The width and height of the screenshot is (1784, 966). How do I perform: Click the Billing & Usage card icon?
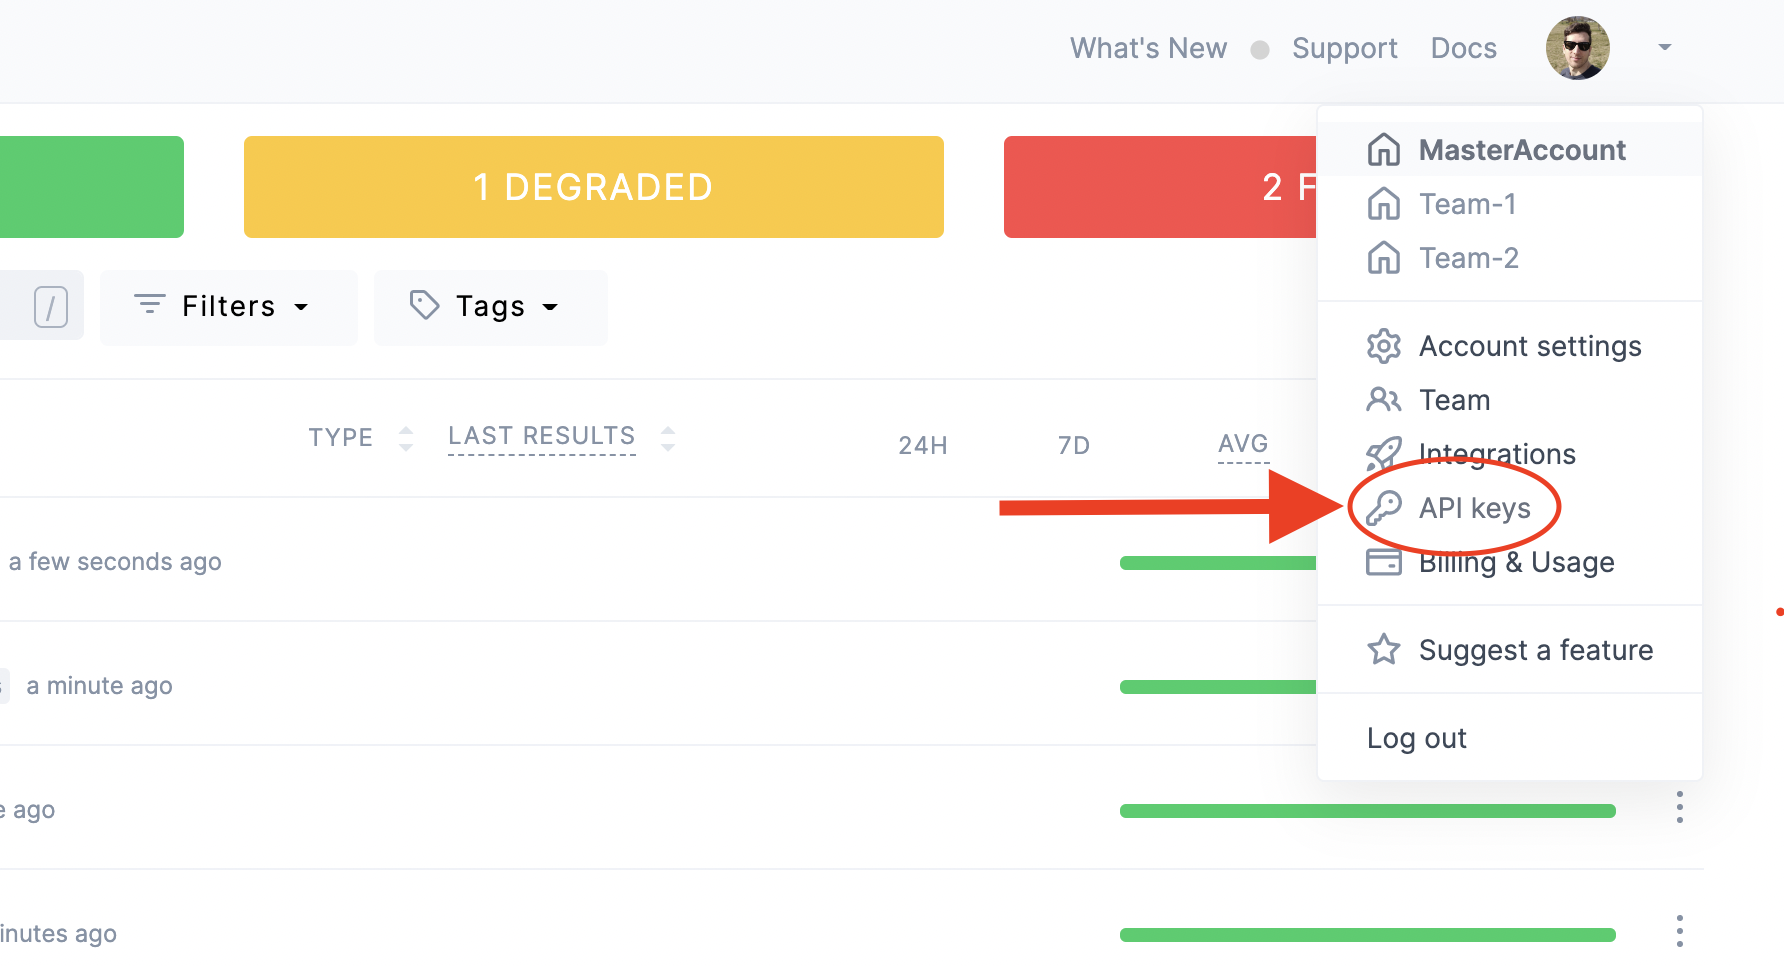click(x=1384, y=561)
